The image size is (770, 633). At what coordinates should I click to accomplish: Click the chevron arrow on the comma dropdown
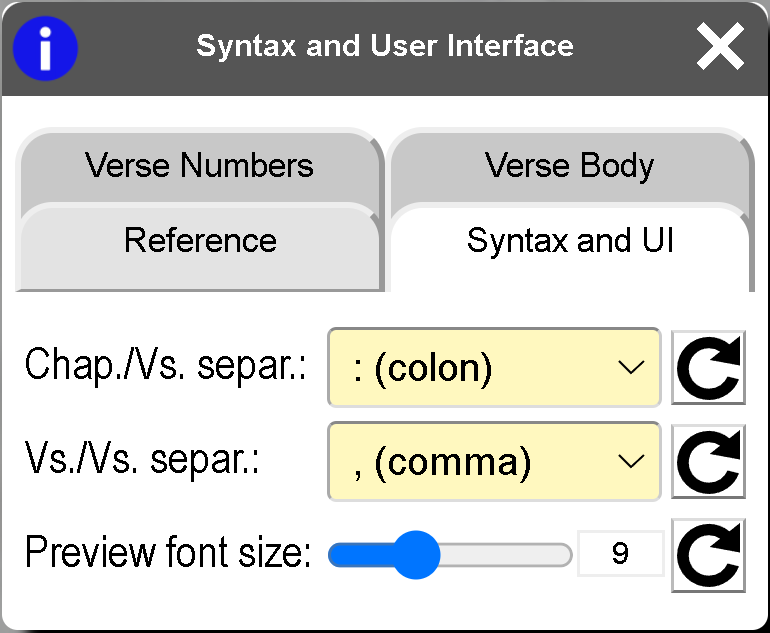(631, 462)
